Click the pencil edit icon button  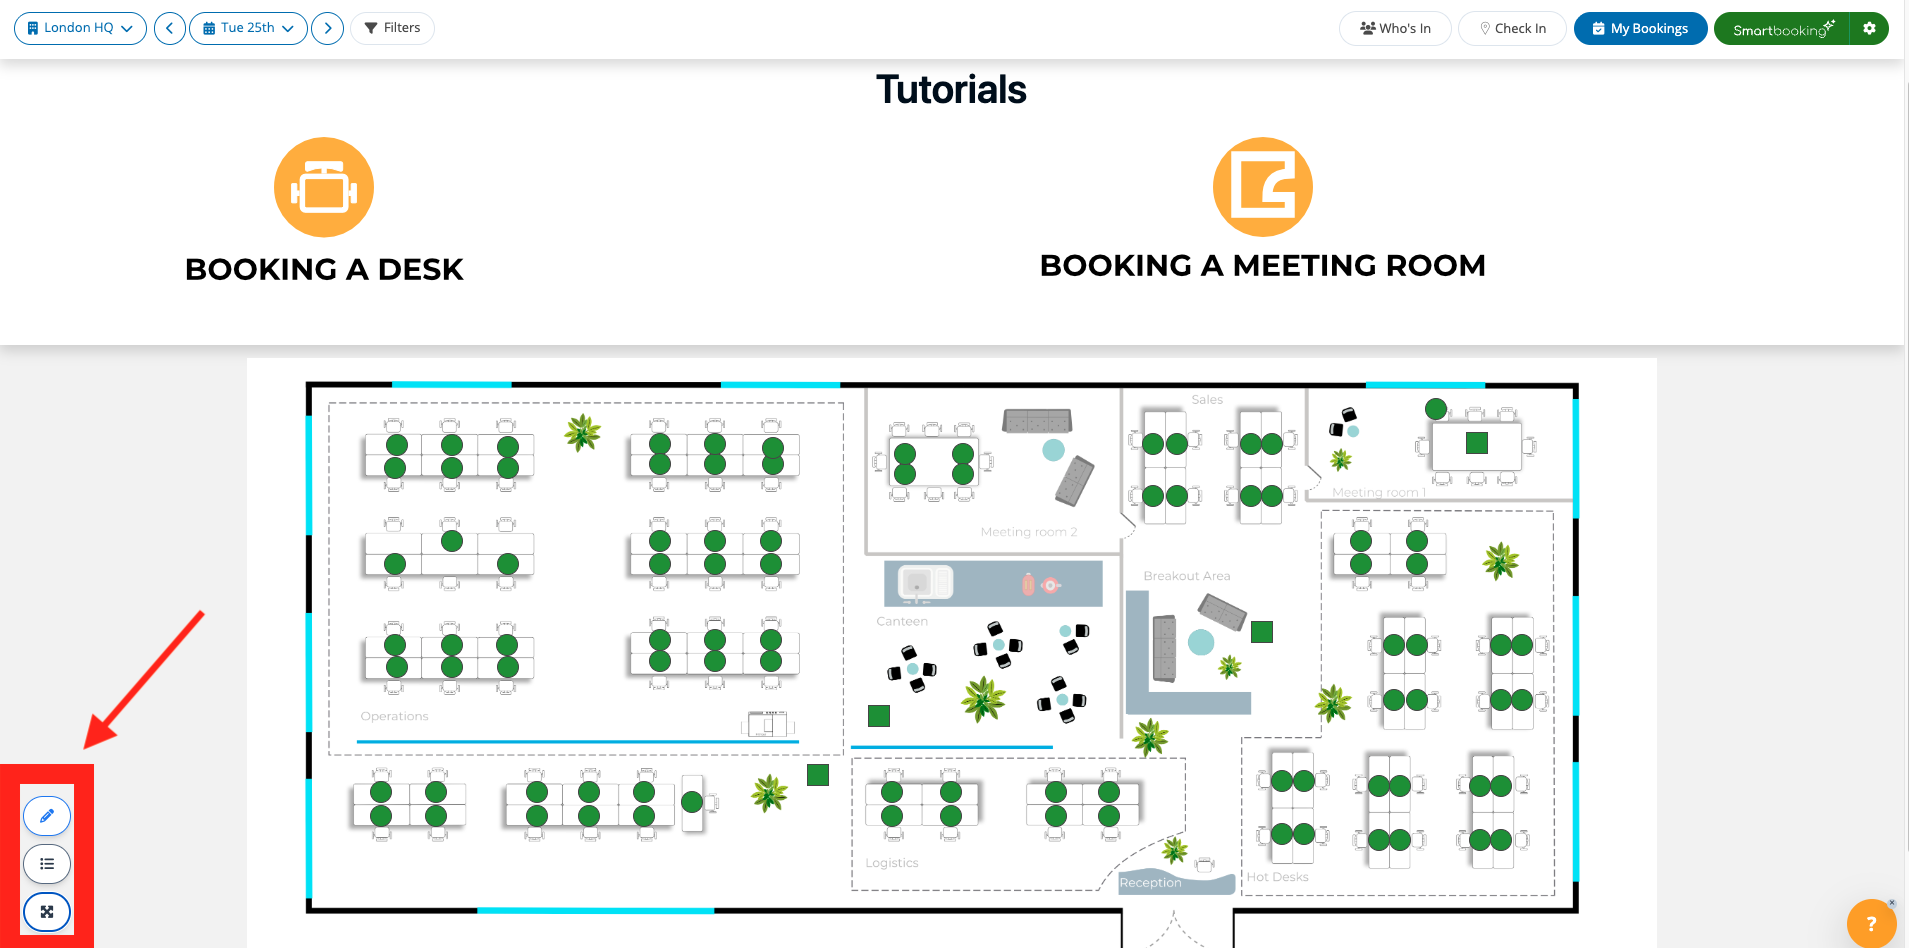pyautogui.click(x=47, y=816)
